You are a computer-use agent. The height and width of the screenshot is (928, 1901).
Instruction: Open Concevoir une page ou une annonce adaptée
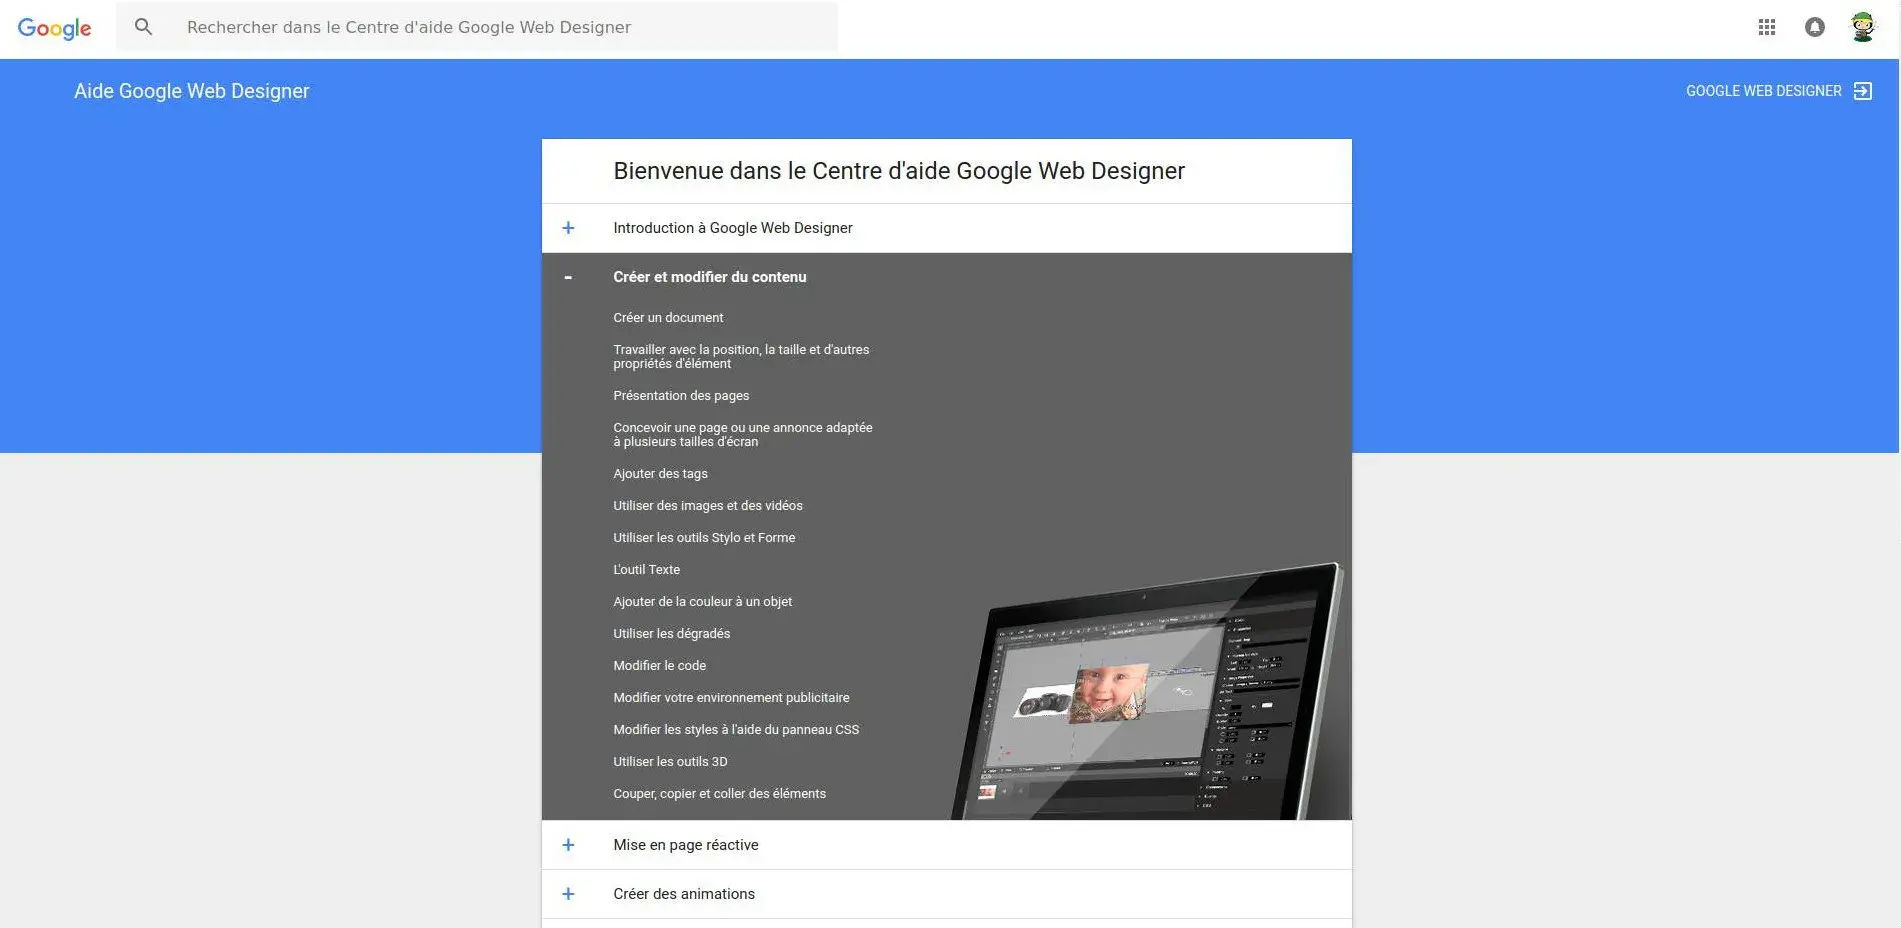(x=743, y=435)
